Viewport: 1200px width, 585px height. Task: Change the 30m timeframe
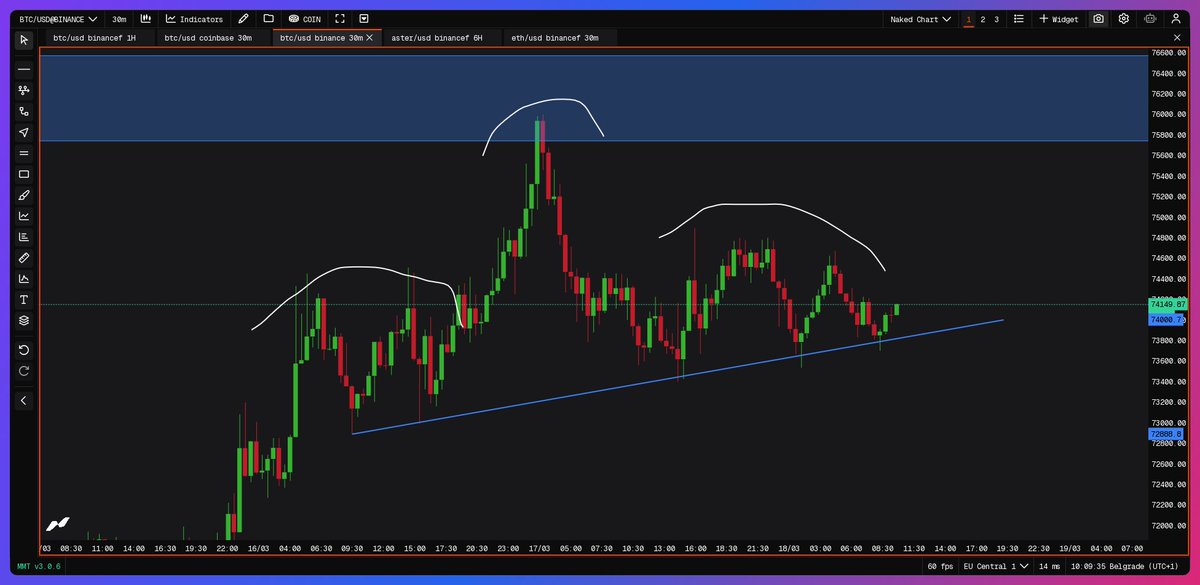(x=119, y=18)
